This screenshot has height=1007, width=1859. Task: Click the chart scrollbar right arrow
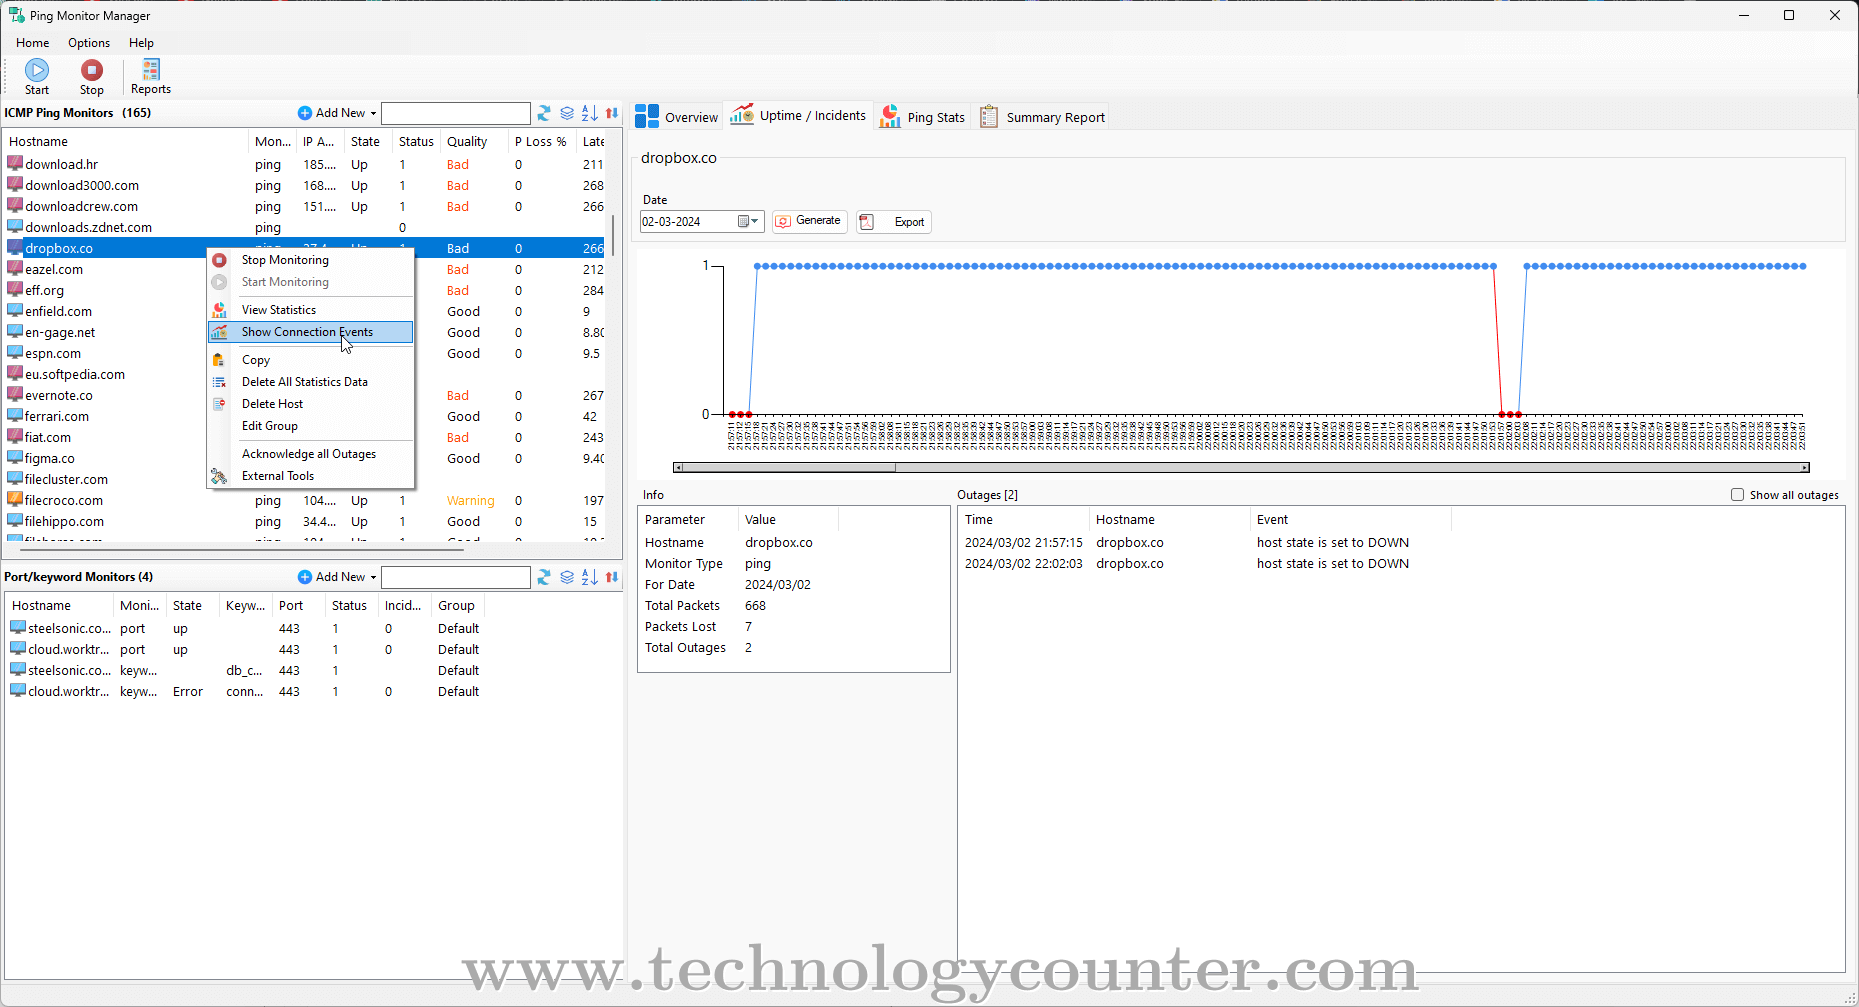click(x=1804, y=468)
